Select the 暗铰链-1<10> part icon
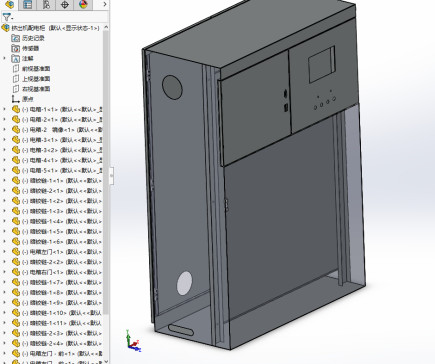 click(x=16, y=313)
